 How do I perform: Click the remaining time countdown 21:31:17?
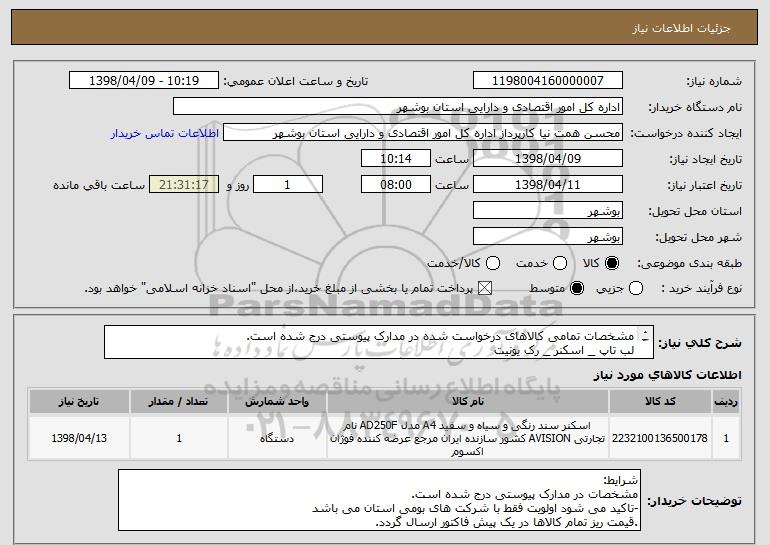click(x=184, y=185)
